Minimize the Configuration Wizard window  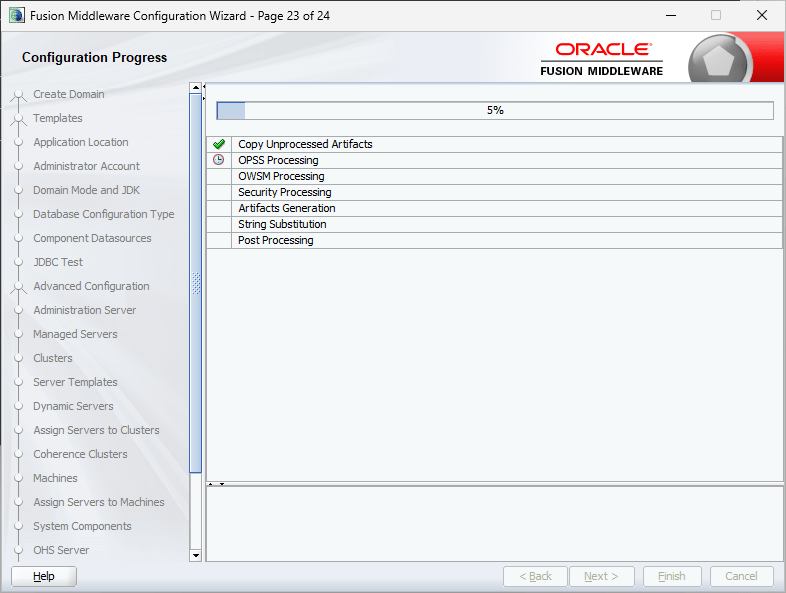671,16
